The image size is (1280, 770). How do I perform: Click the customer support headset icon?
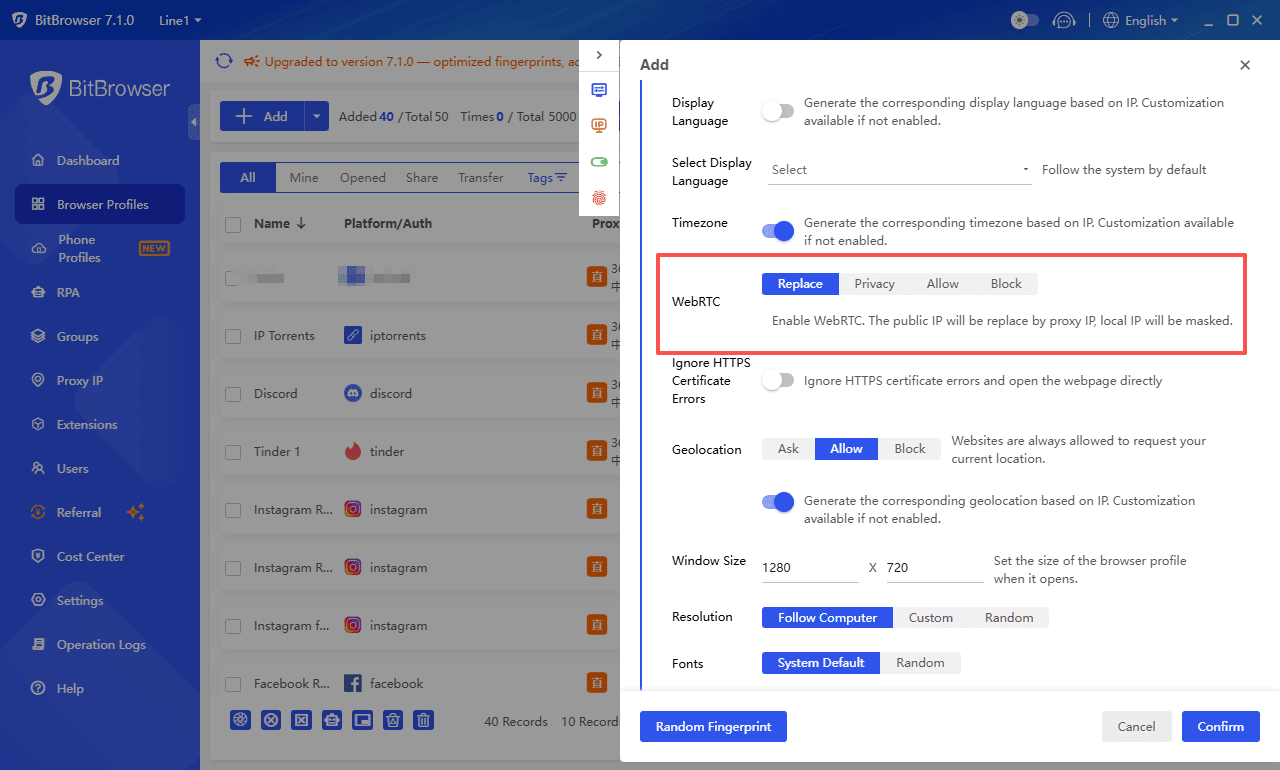pos(1063,20)
